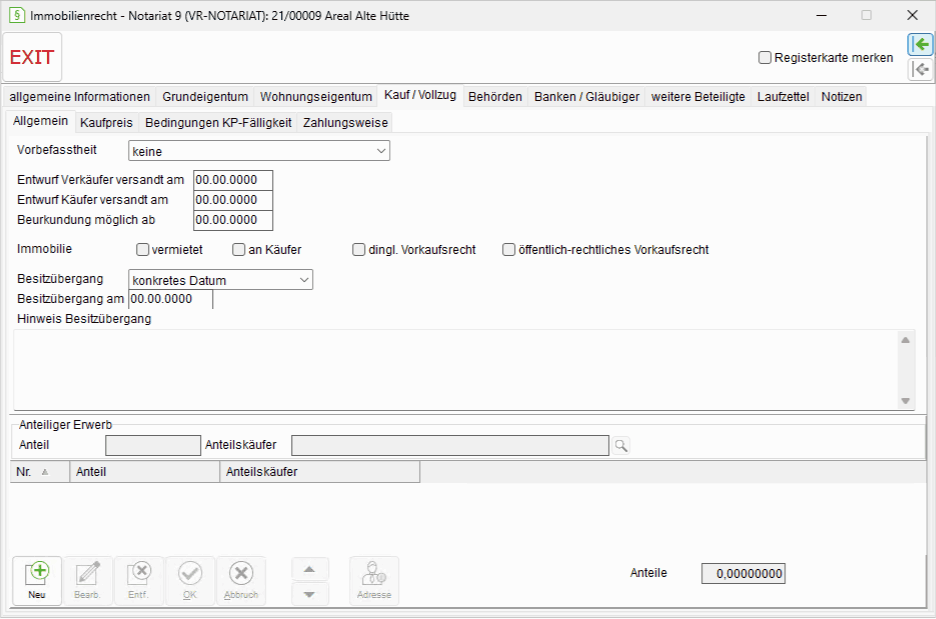
Task: Click the green arrow panel icon at top right
Action: tap(920, 44)
